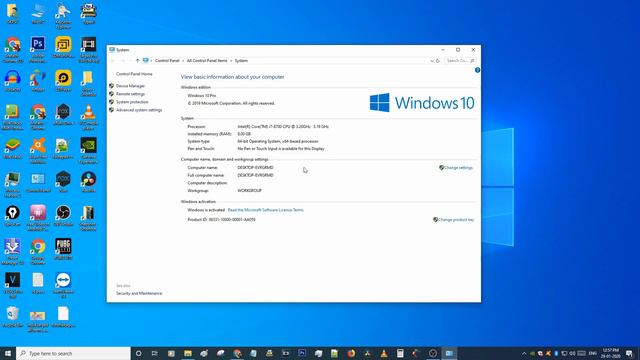Select Control Panel in the breadcrumb path
The width and height of the screenshot is (640, 360).
point(167,61)
